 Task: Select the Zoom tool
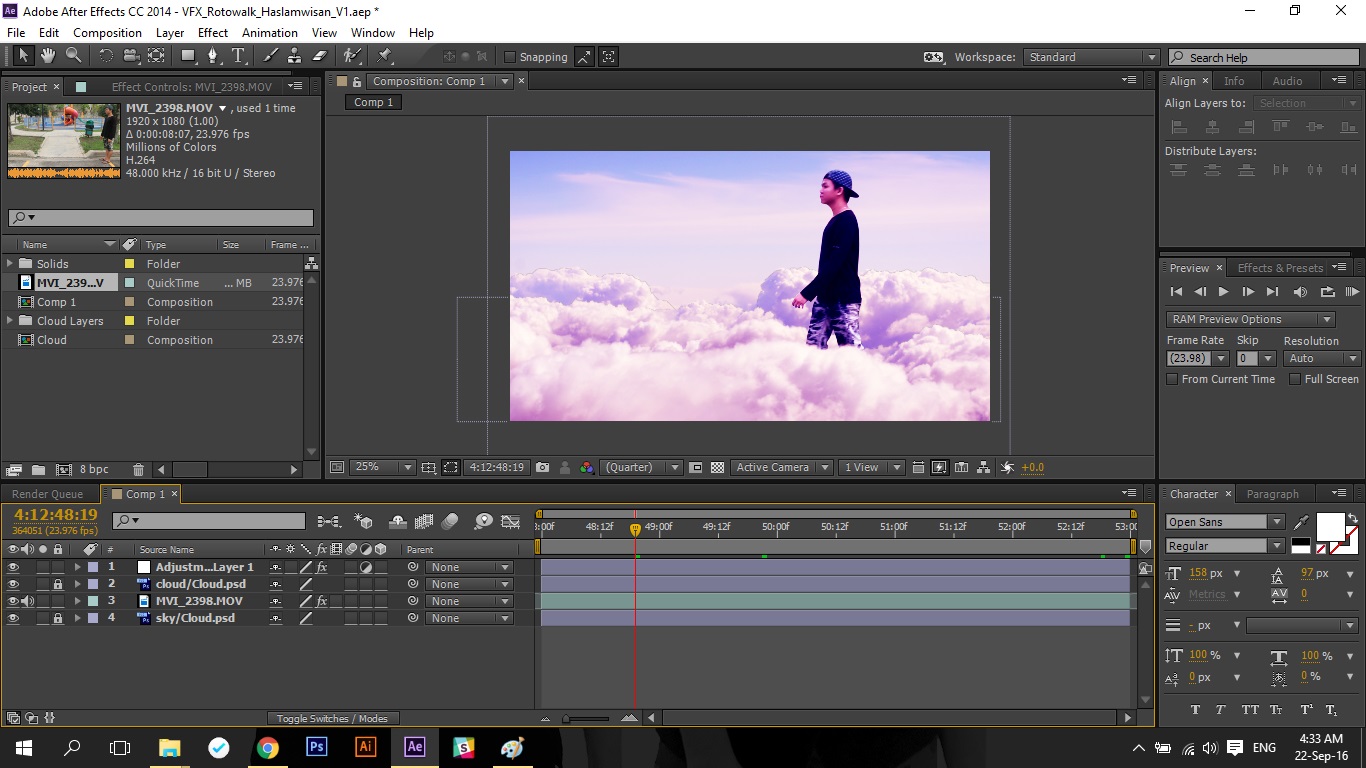[72, 57]
